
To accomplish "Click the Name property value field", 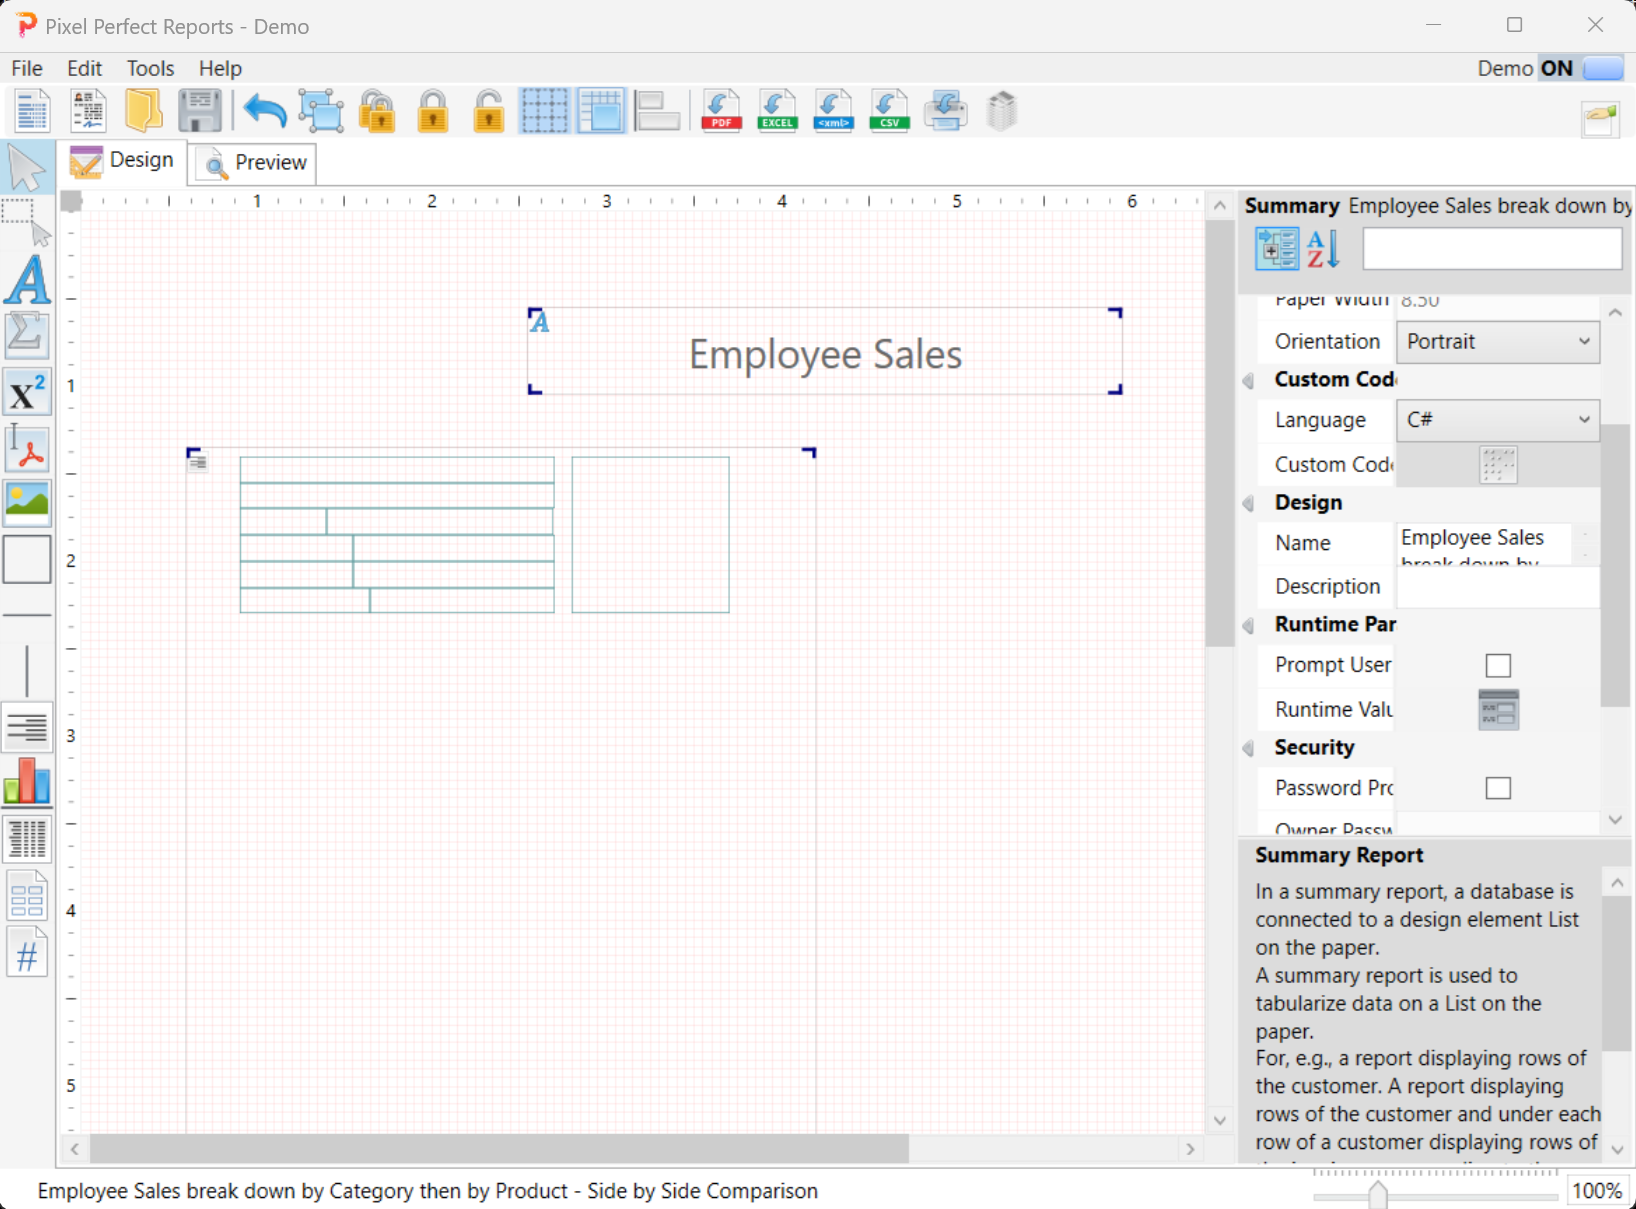I will pyautogui.click(x=1485, y=543).
